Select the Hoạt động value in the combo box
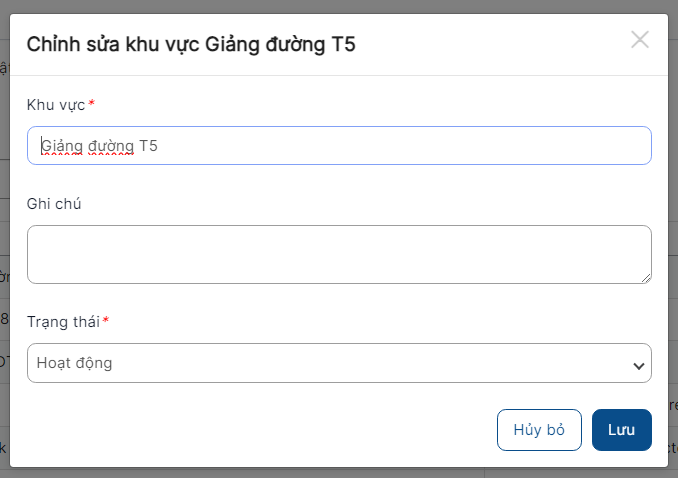Image resolution: width=678 pixels, height=478 pixels. click(x=74, y=363)
